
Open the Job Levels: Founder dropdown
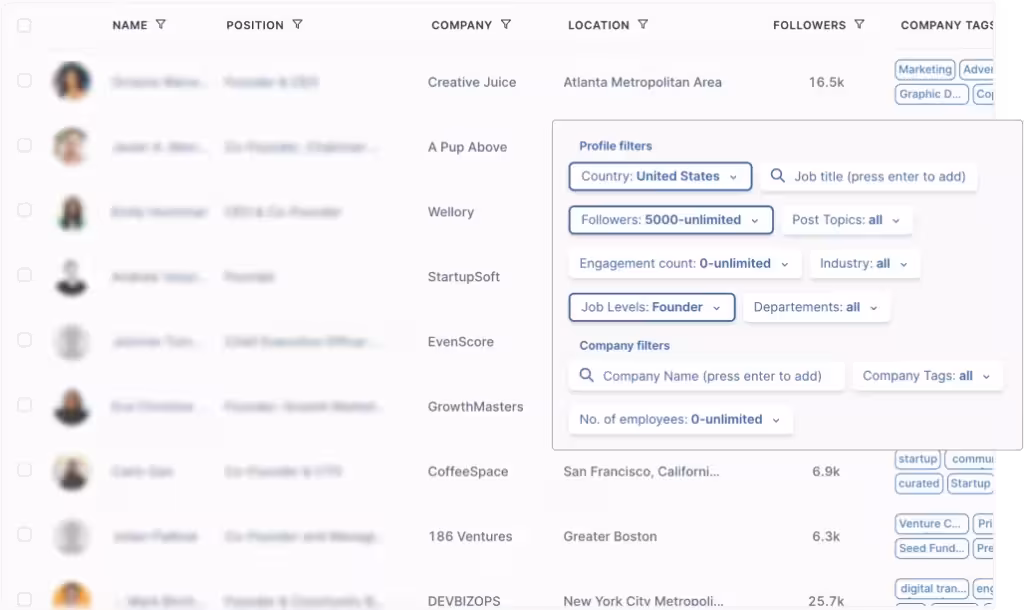[x=651, y=307]
